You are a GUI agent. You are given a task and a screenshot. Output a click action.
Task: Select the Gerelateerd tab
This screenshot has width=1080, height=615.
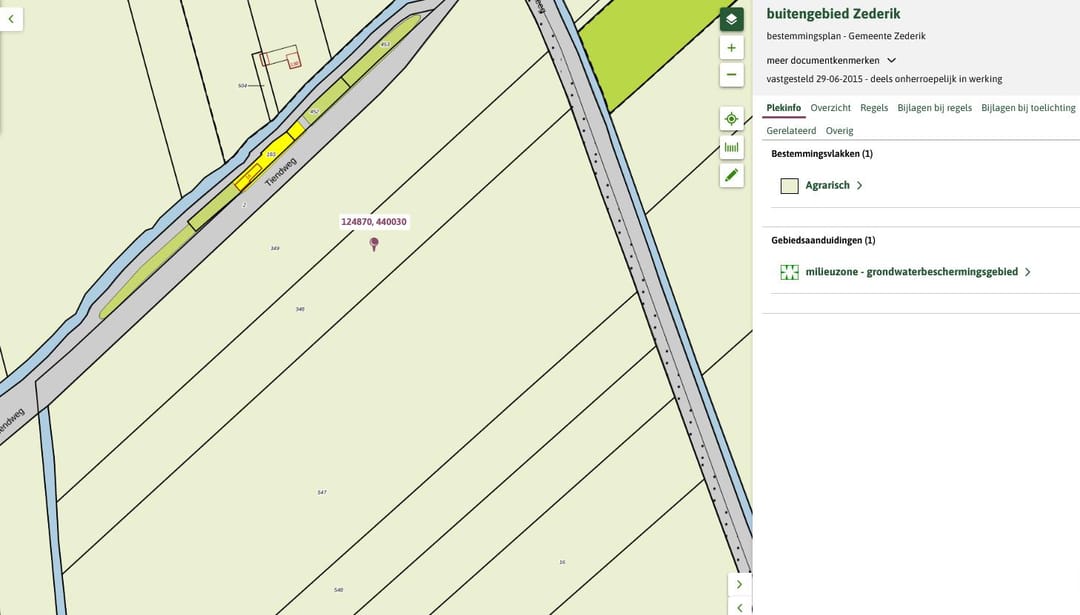pyautogui.click(x=791, y=131)
